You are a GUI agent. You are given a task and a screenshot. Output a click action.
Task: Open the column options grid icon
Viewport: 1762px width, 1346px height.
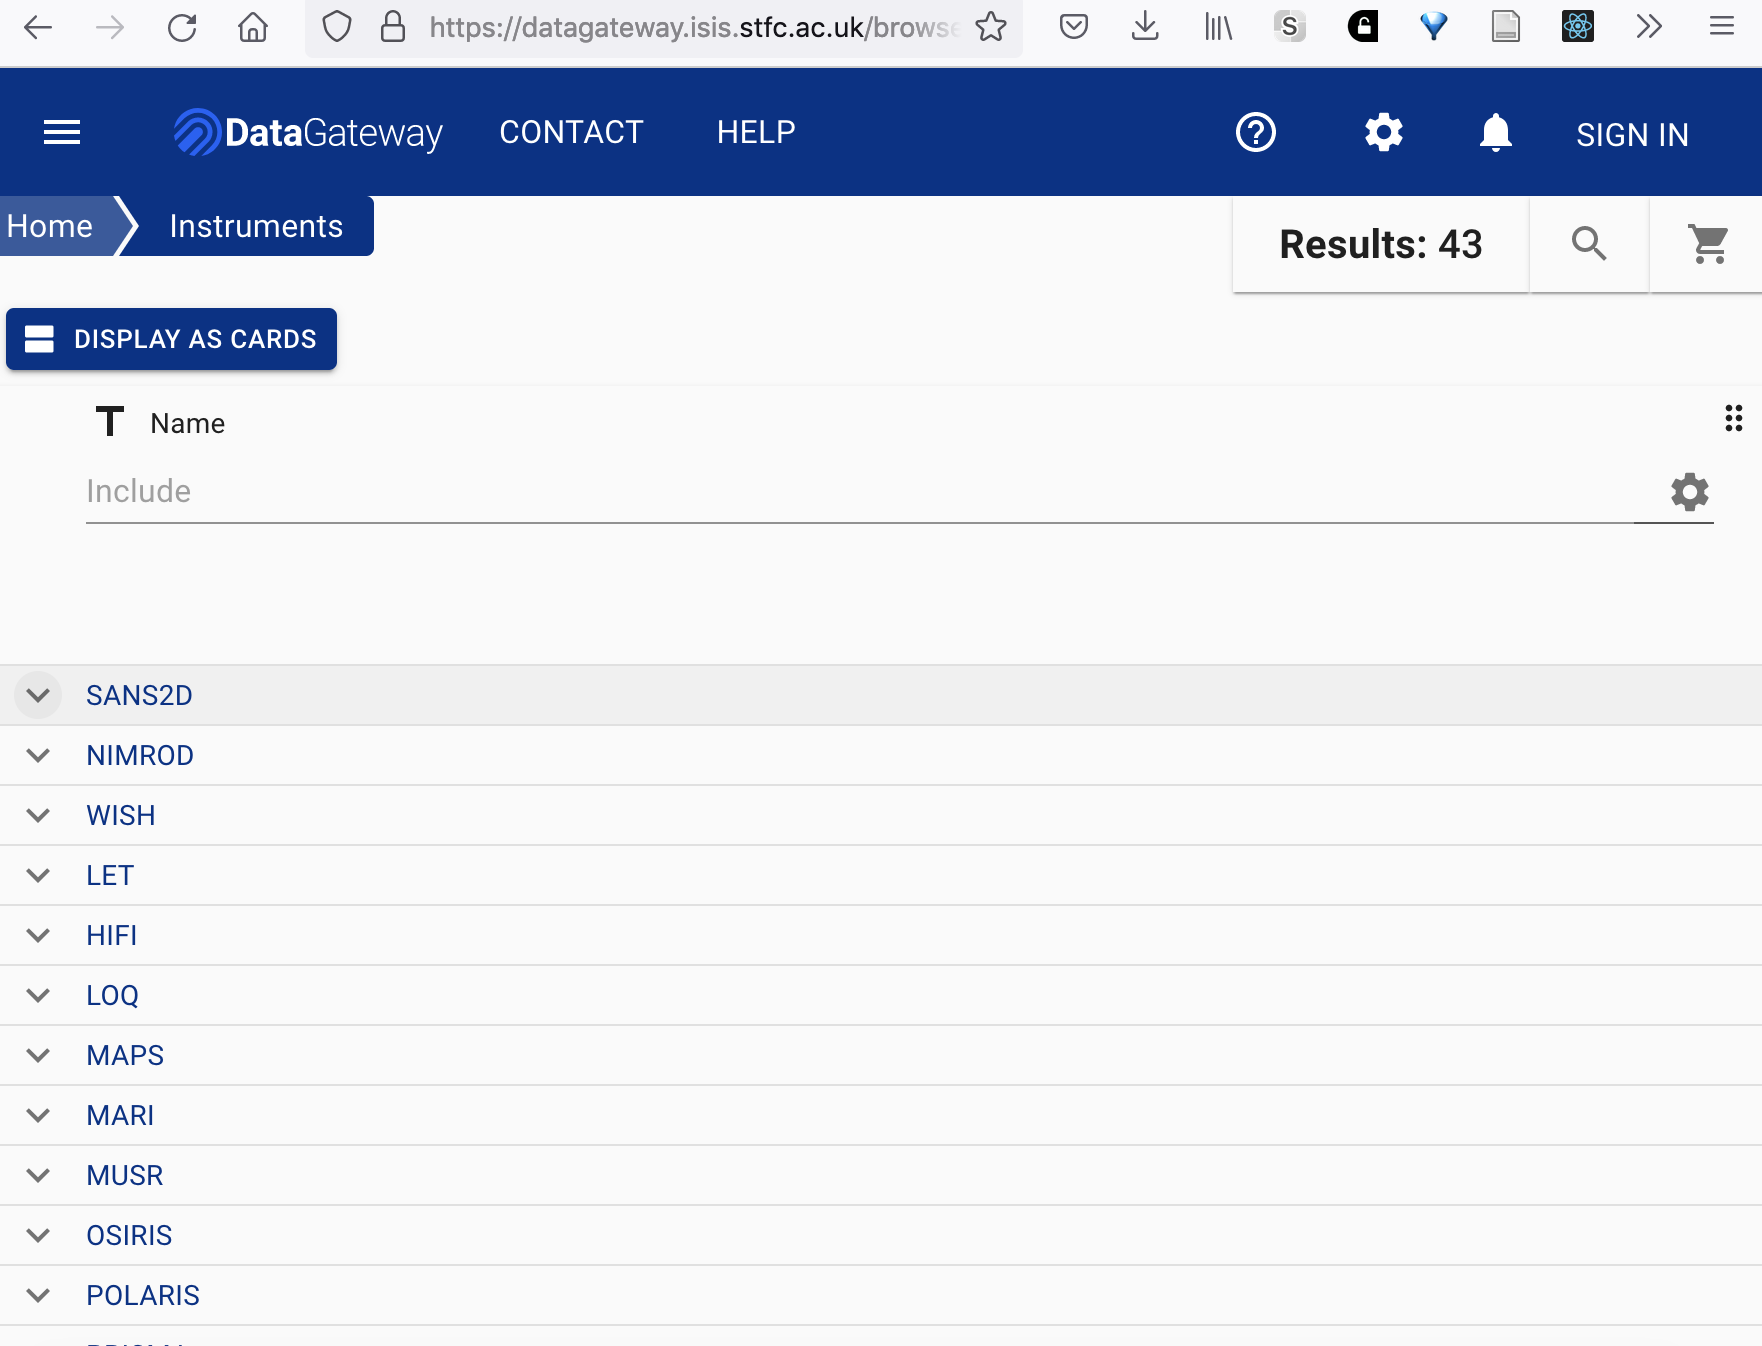(1733, 420)
